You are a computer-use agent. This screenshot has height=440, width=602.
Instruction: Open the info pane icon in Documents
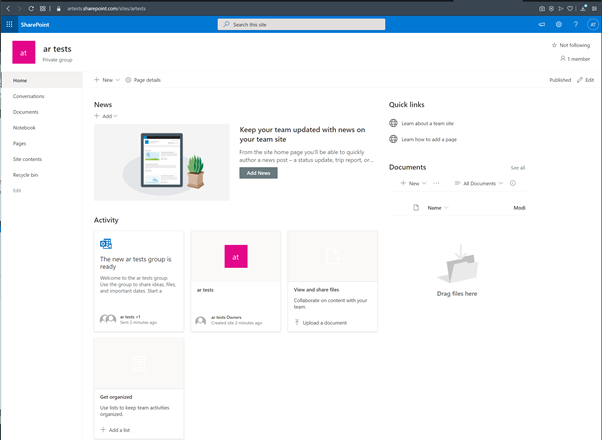pyautogui.click(x=513, y=183)
